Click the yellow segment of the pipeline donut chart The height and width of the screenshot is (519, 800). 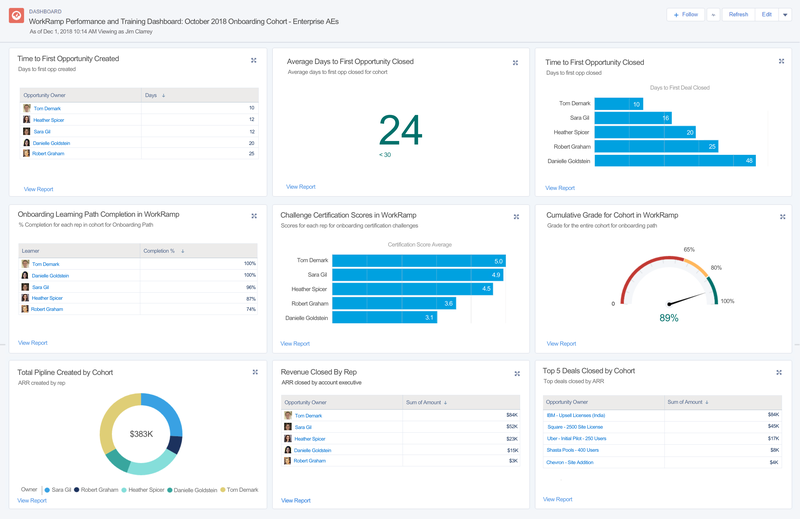pyautogui.click(x=118, y=423)
